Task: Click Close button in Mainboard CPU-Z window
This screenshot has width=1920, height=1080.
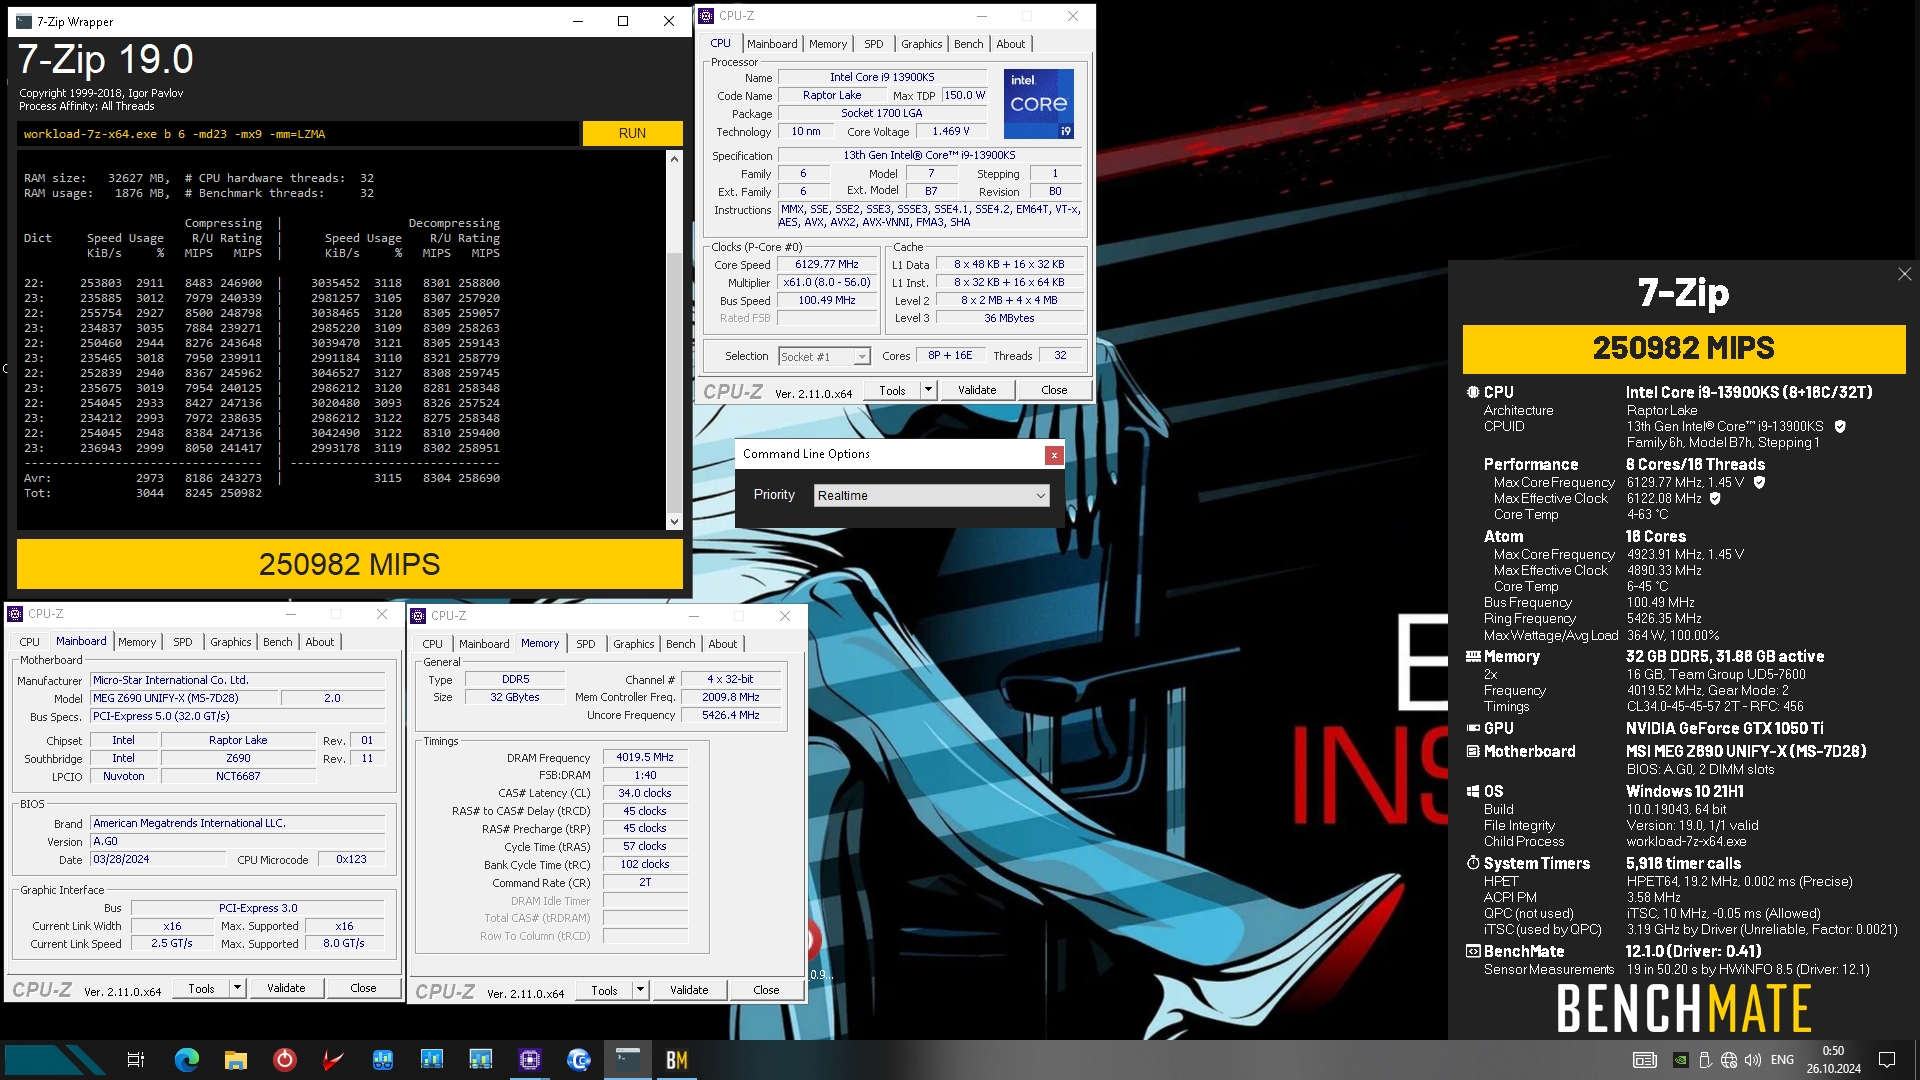Action: coord(363,988)
